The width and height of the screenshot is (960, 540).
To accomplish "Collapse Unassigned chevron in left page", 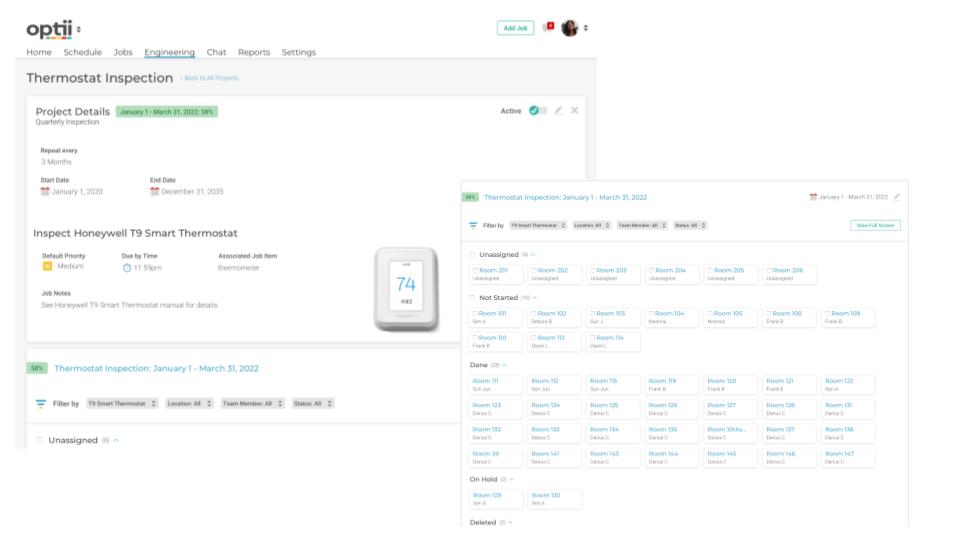I will click(116, 440).
